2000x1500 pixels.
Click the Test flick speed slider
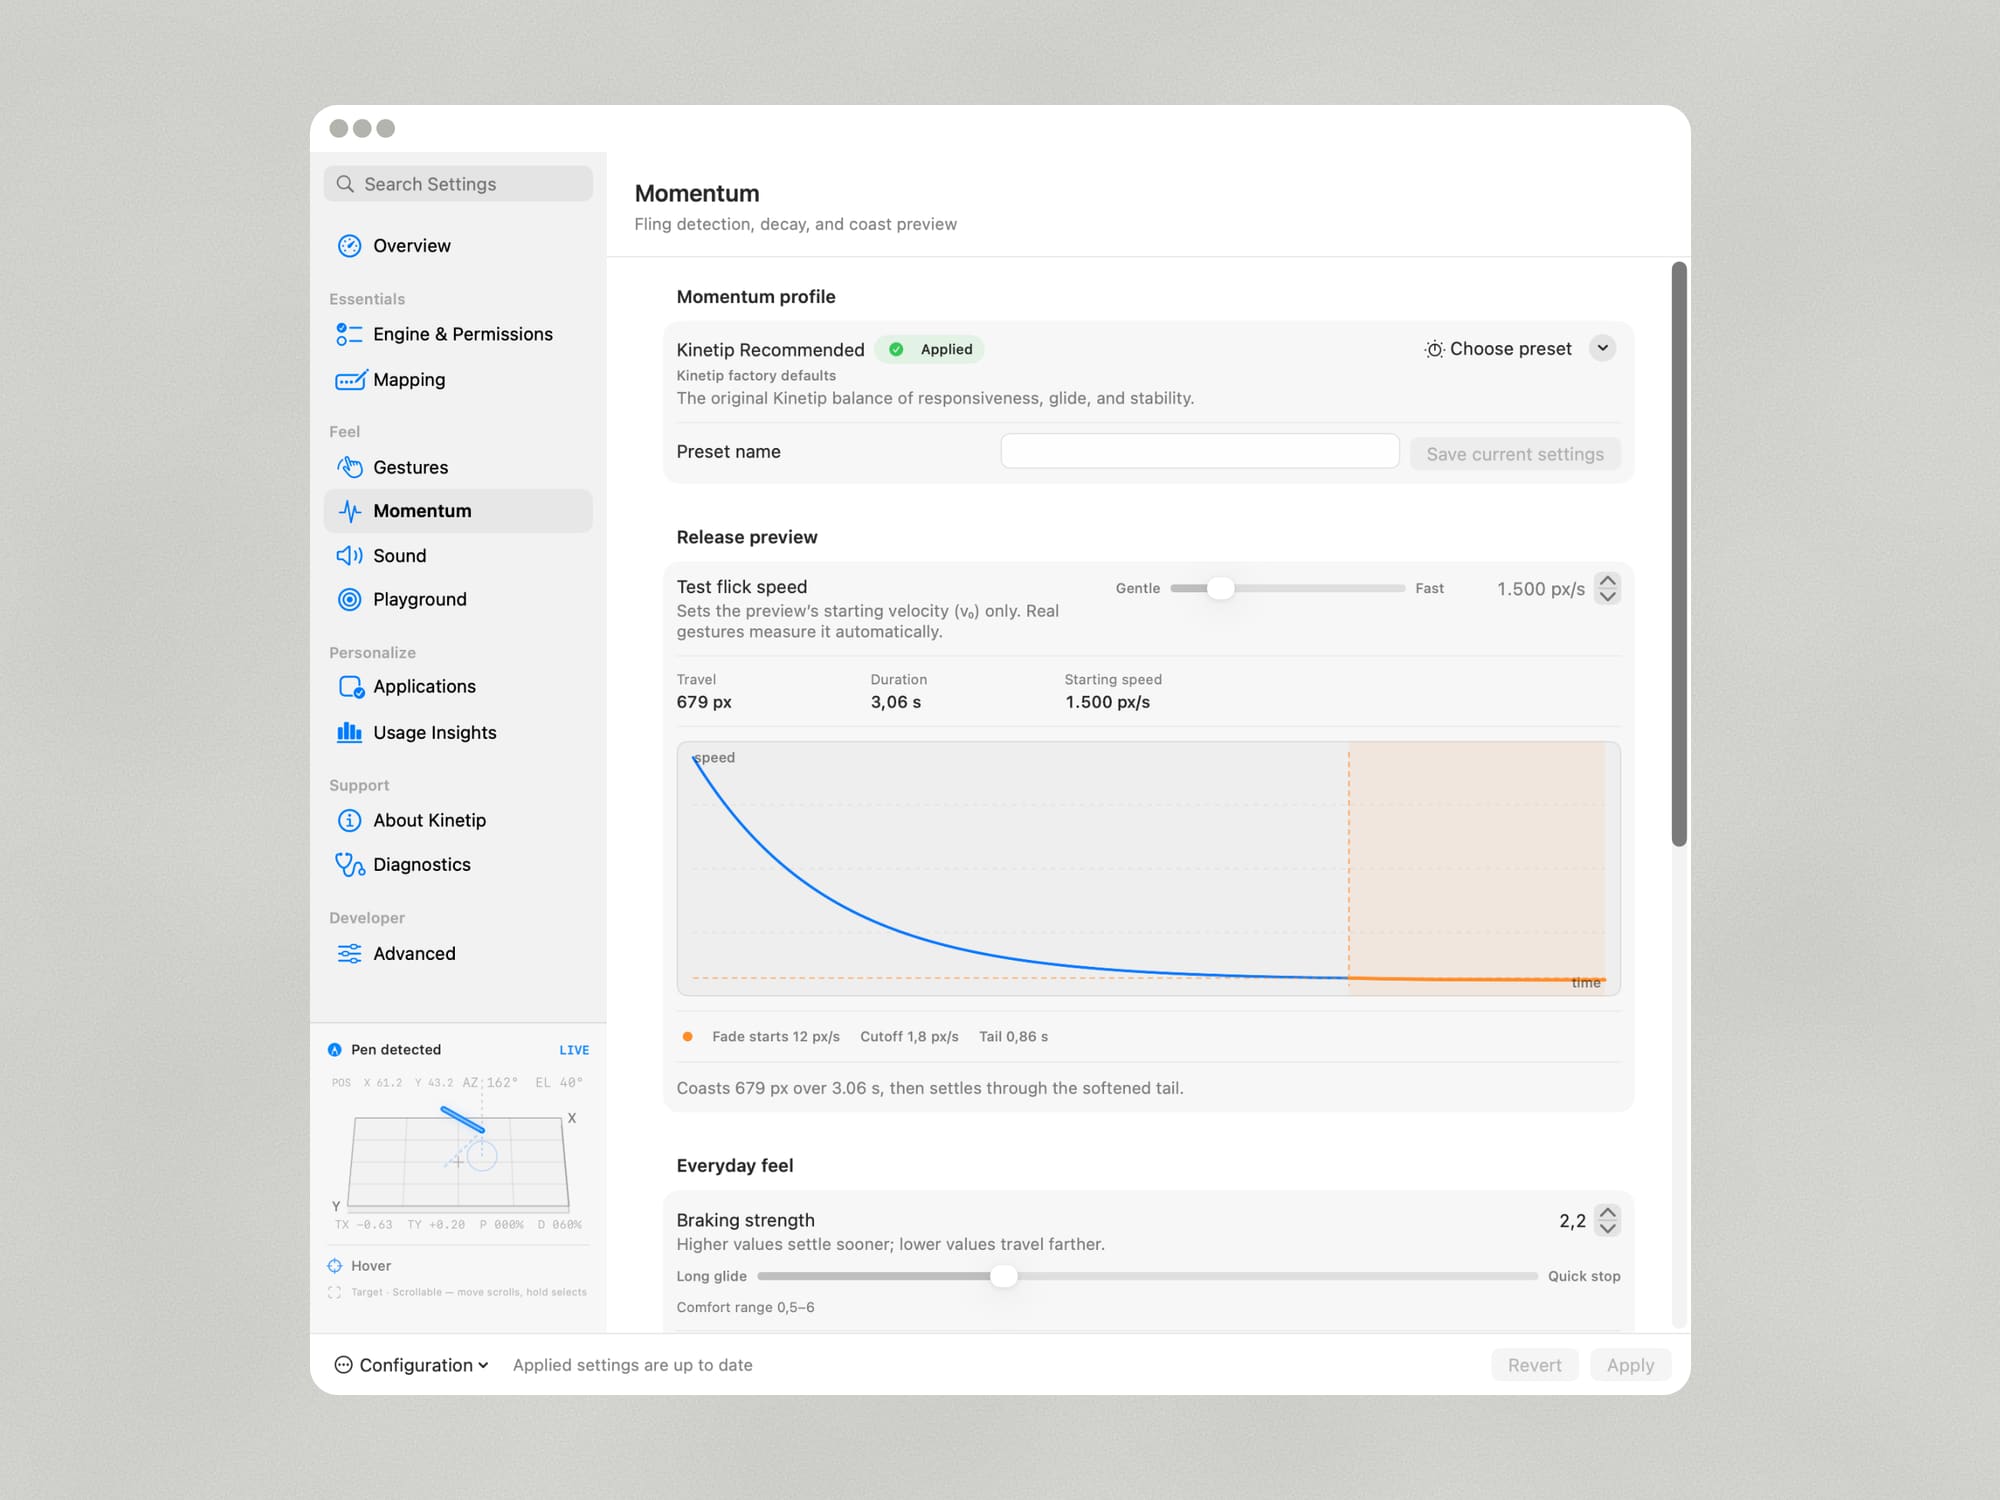pyautogui.click(x=1288, y=589)
